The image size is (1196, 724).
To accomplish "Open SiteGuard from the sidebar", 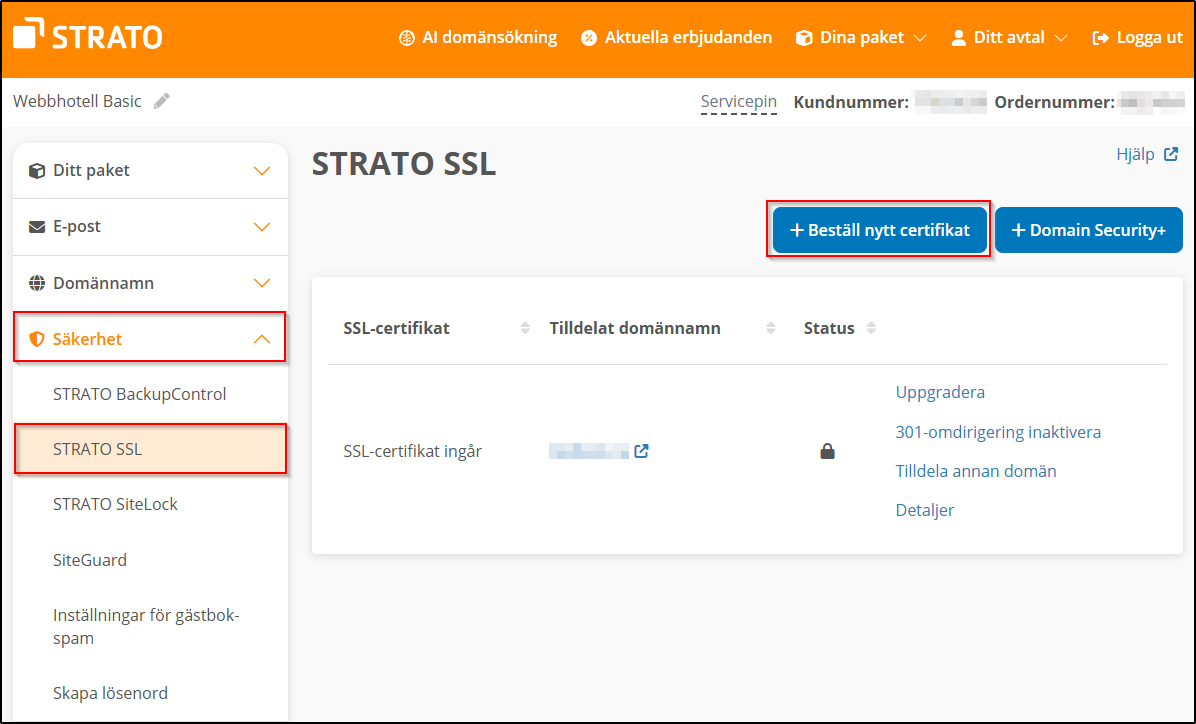I will point(90,560).
